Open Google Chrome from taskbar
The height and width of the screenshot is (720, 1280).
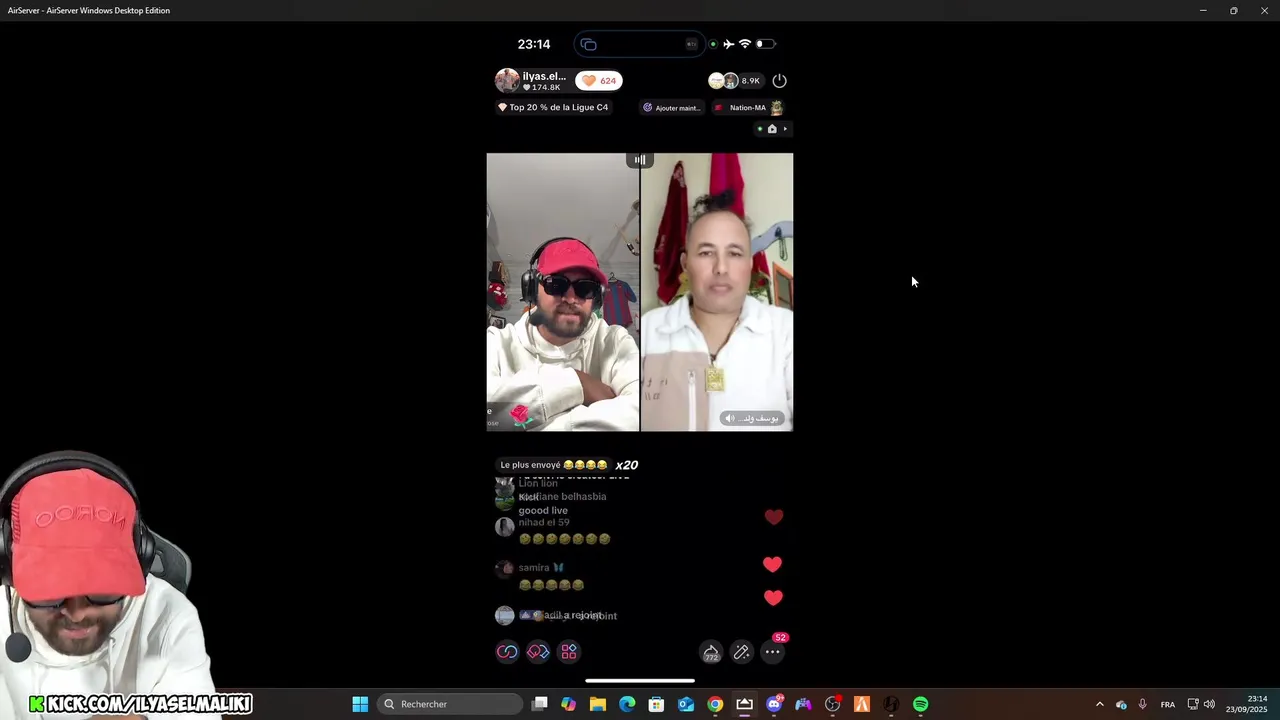[x=715, y=704]
